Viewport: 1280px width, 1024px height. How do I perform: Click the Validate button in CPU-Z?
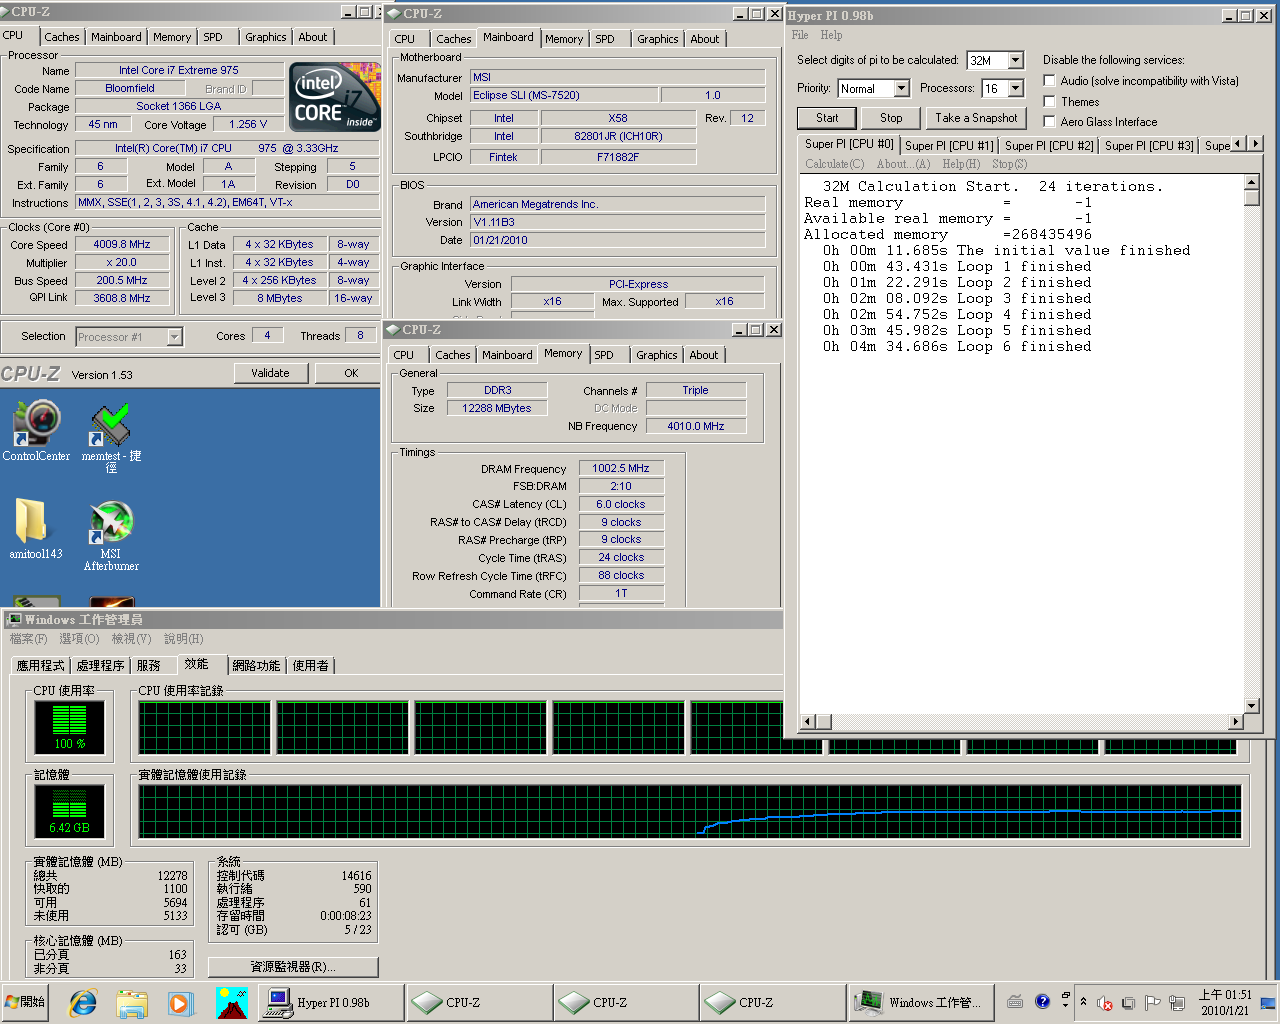(x=270, y=373)
